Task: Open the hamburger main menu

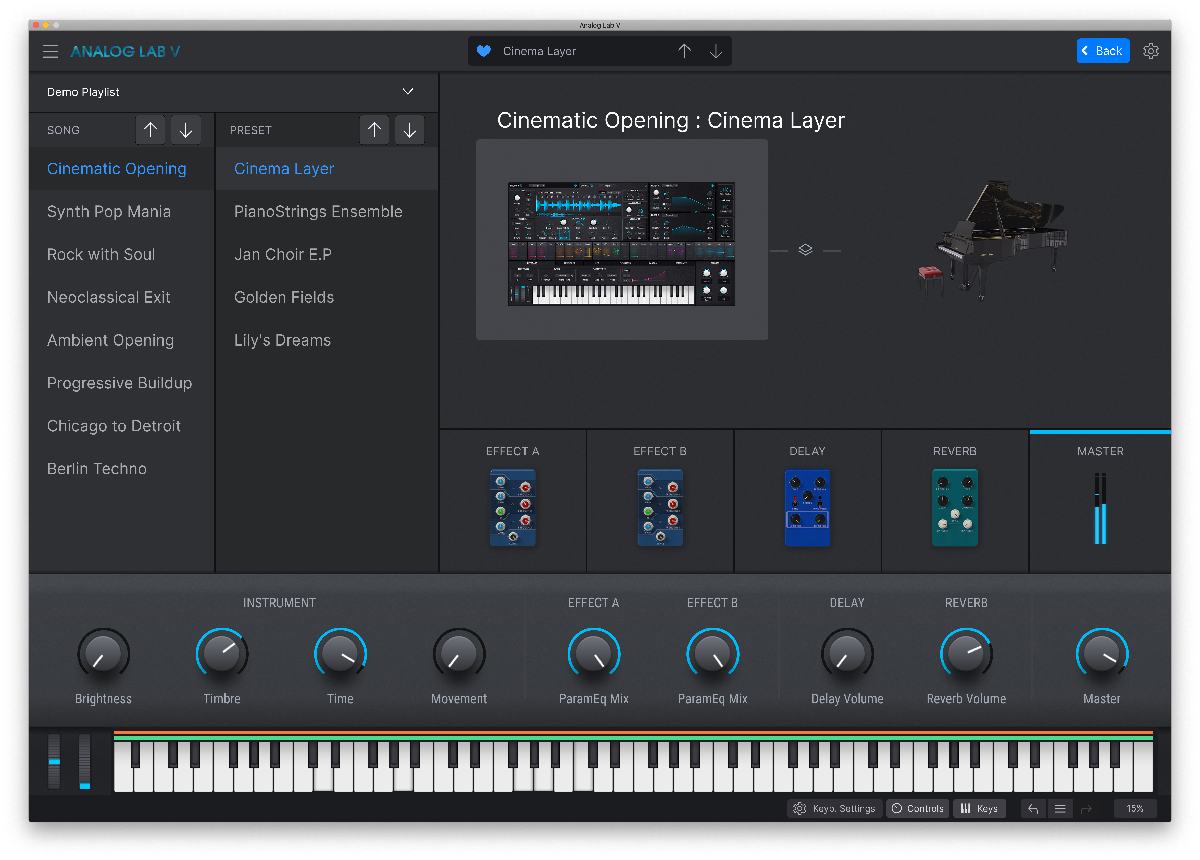Action: (x=50, y=51)
